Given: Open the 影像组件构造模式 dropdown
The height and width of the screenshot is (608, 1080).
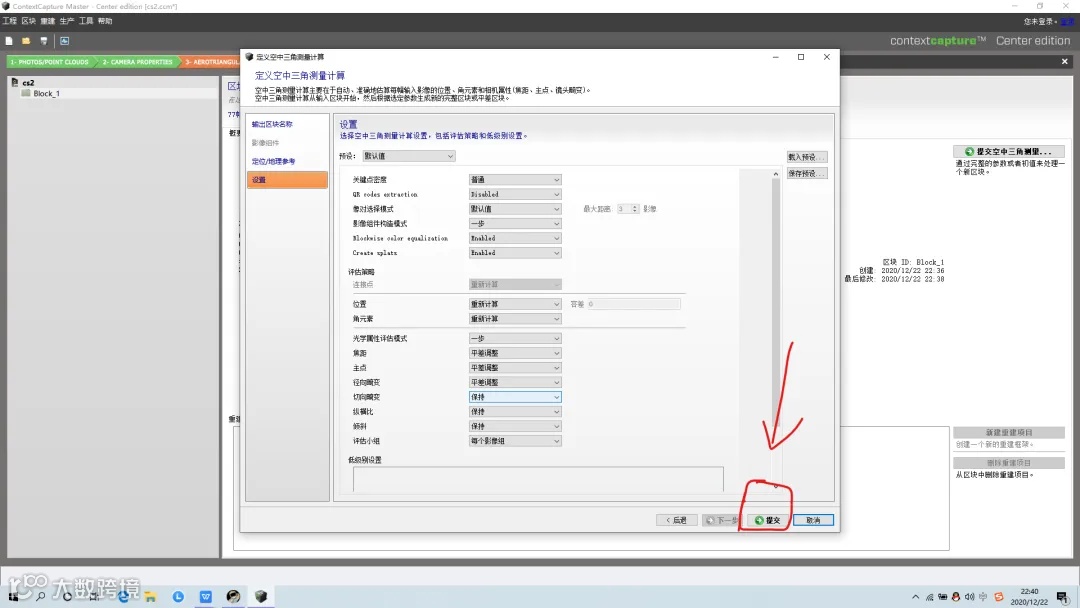Looking at the screenshot, I should pos(515,224).
